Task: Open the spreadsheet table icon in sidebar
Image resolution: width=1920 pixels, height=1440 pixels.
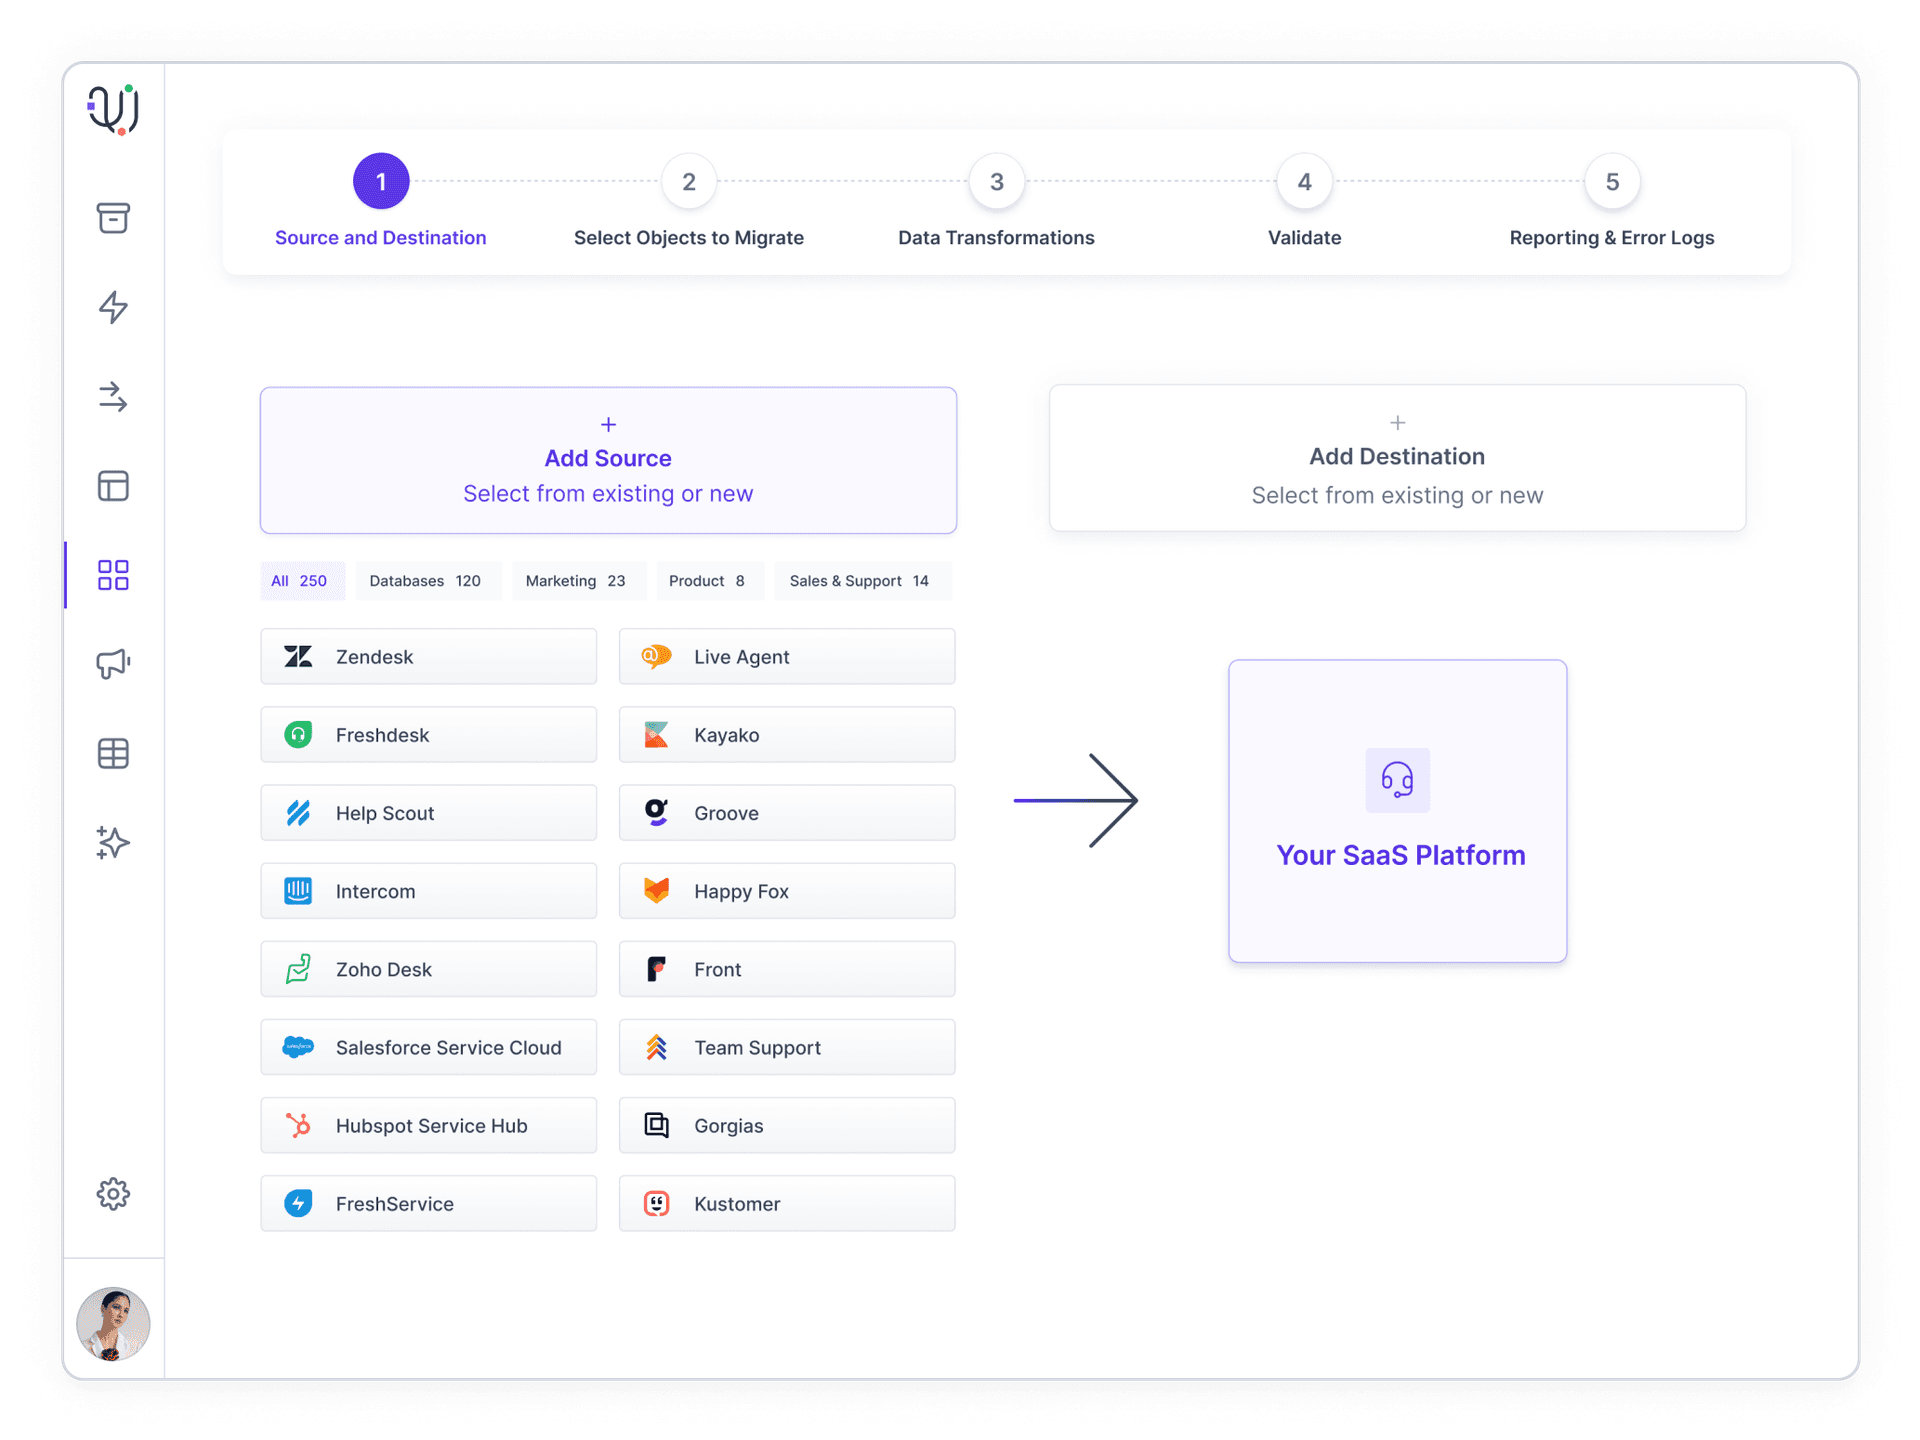Action: coord(115,750)
